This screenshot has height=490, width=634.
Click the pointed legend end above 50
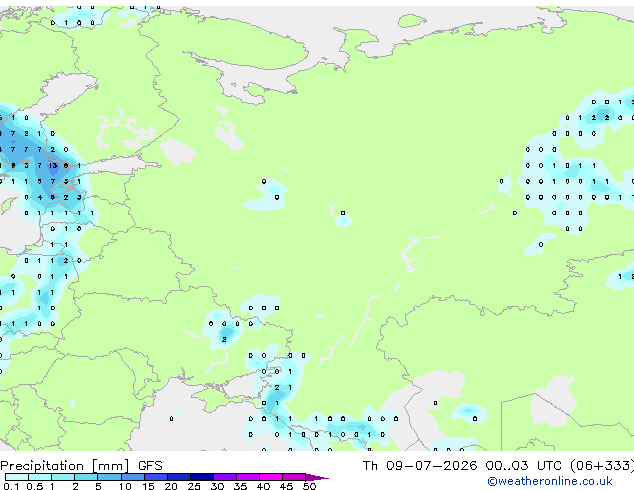tap(317, 477)
